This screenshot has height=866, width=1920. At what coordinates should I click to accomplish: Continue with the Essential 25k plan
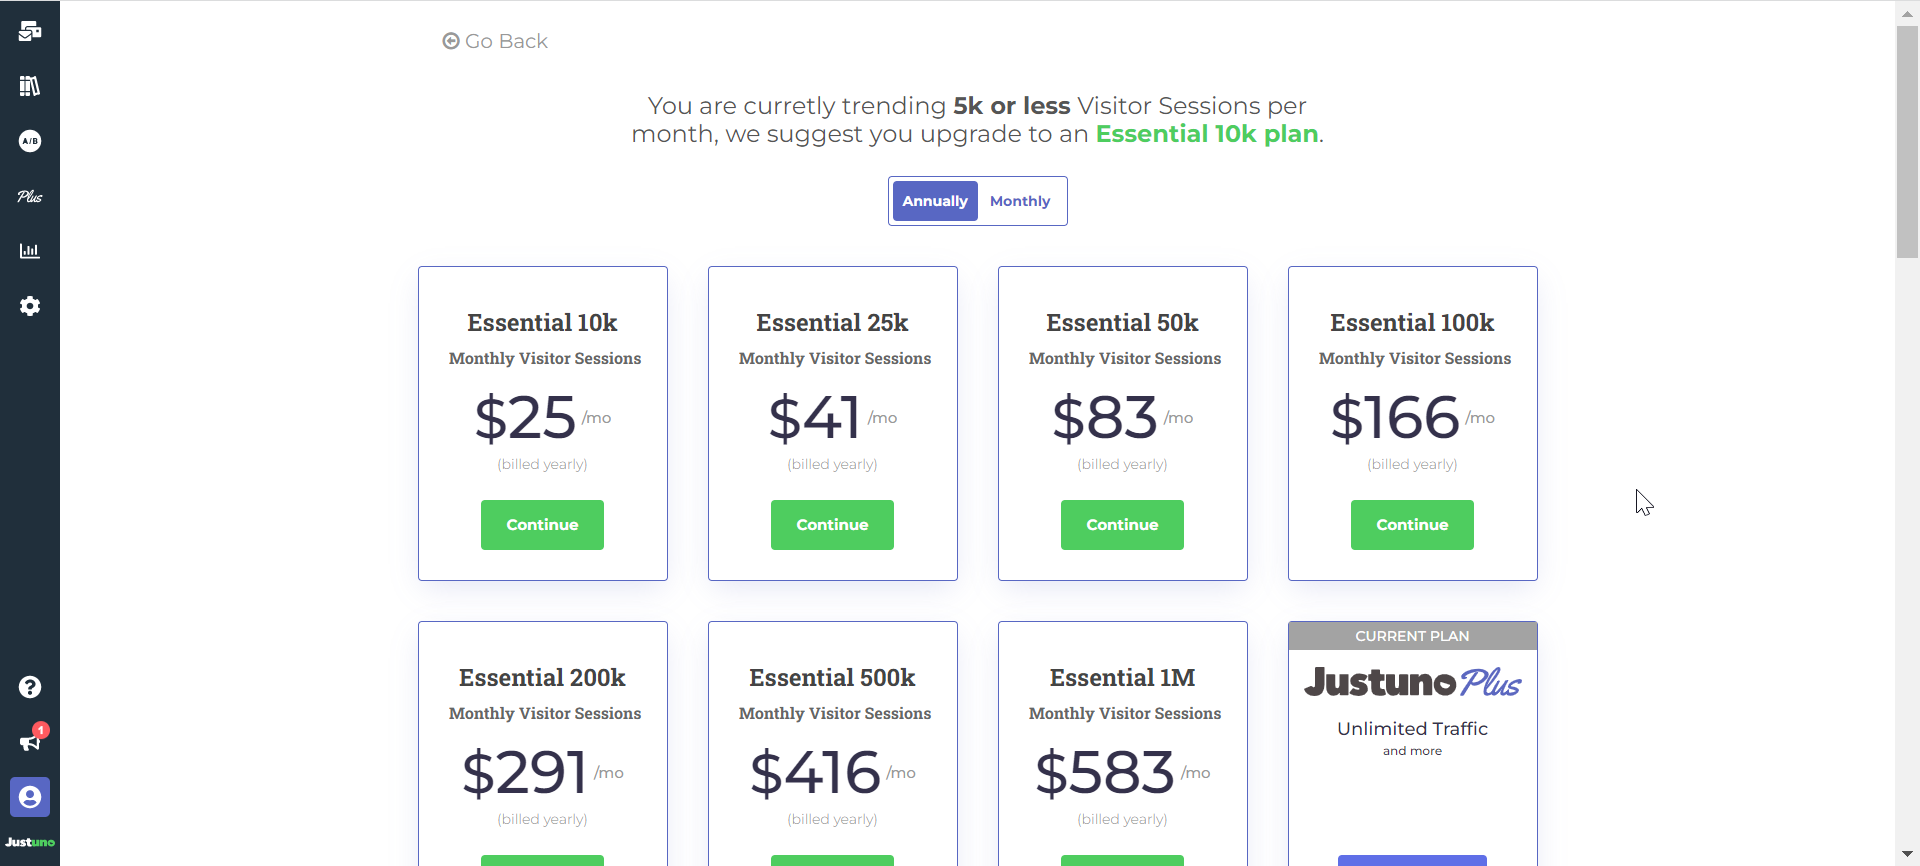(831, 524)
